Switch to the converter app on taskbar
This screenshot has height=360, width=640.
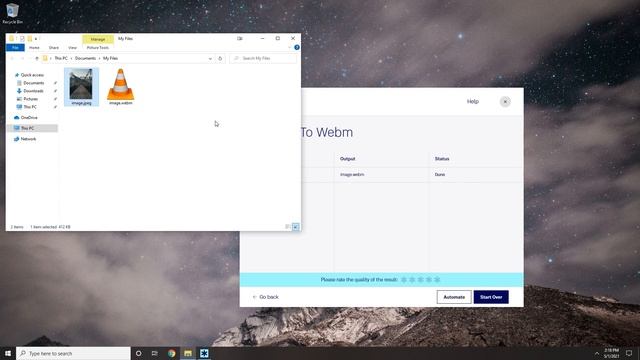[204, 353]
